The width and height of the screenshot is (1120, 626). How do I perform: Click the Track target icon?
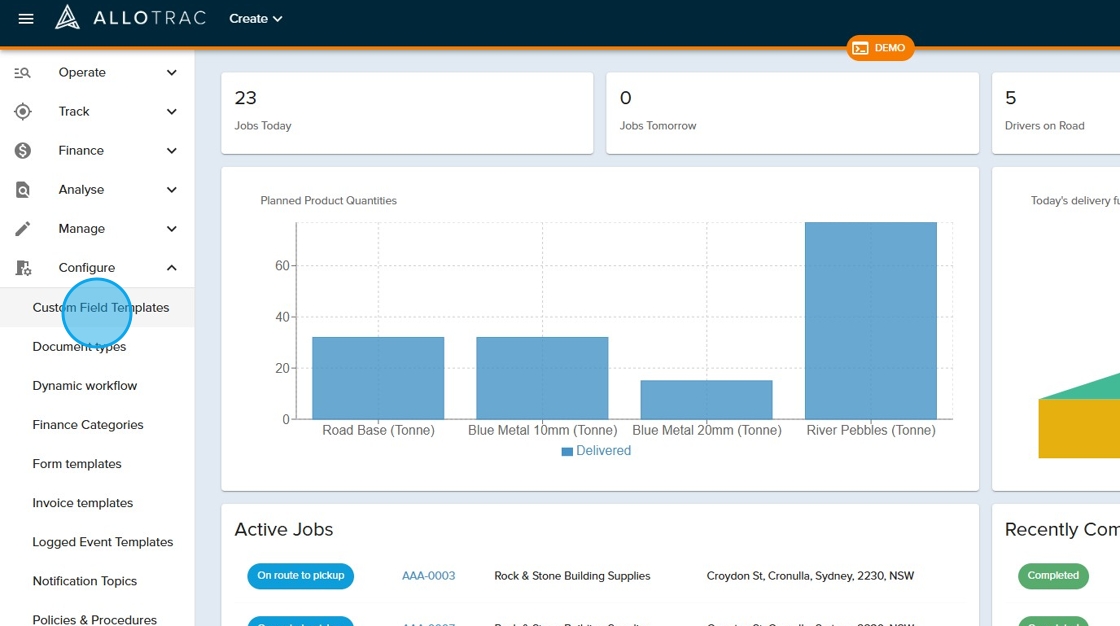[23, 112]
